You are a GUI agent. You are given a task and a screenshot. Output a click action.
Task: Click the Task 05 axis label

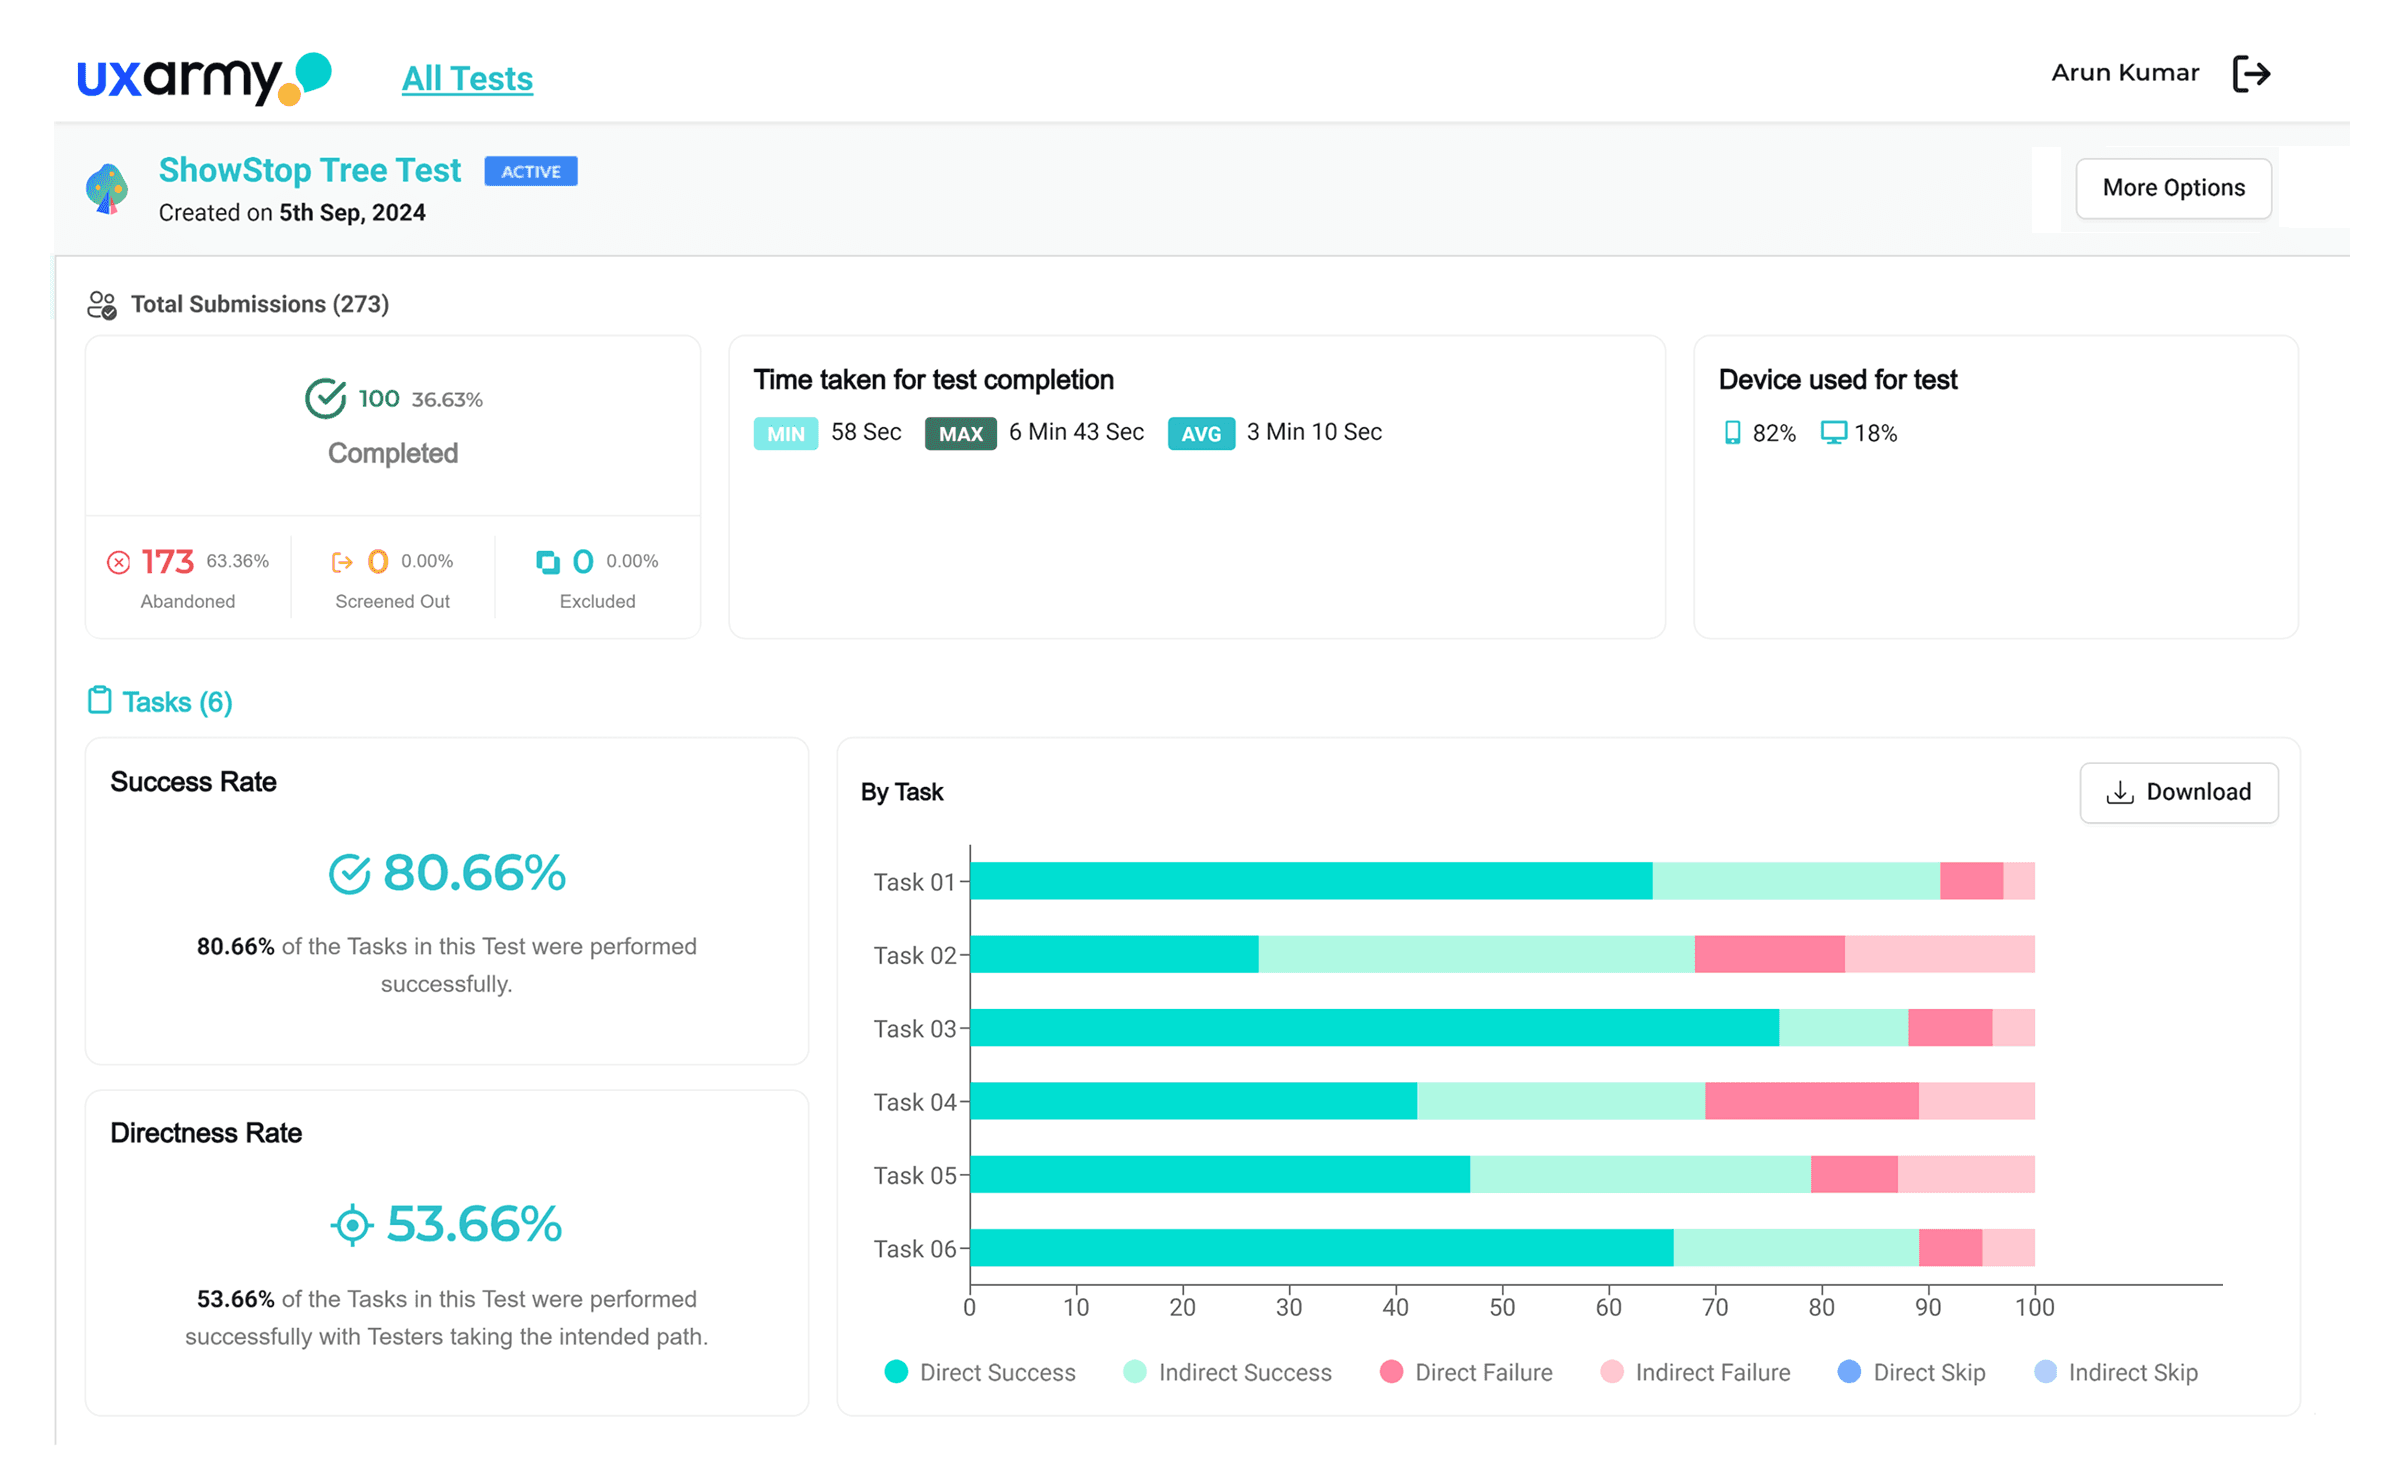(914, 1175)
